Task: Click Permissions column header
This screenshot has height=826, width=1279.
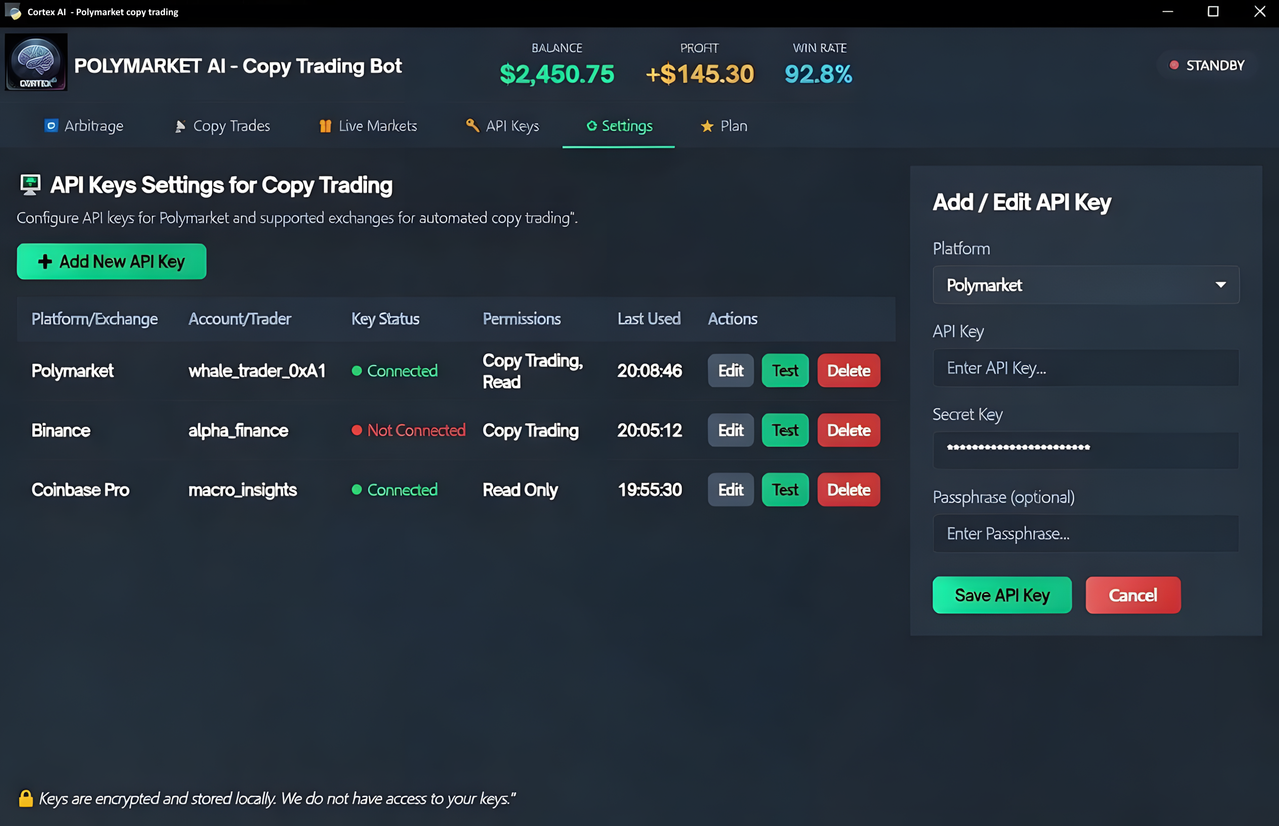Action: 522,319
